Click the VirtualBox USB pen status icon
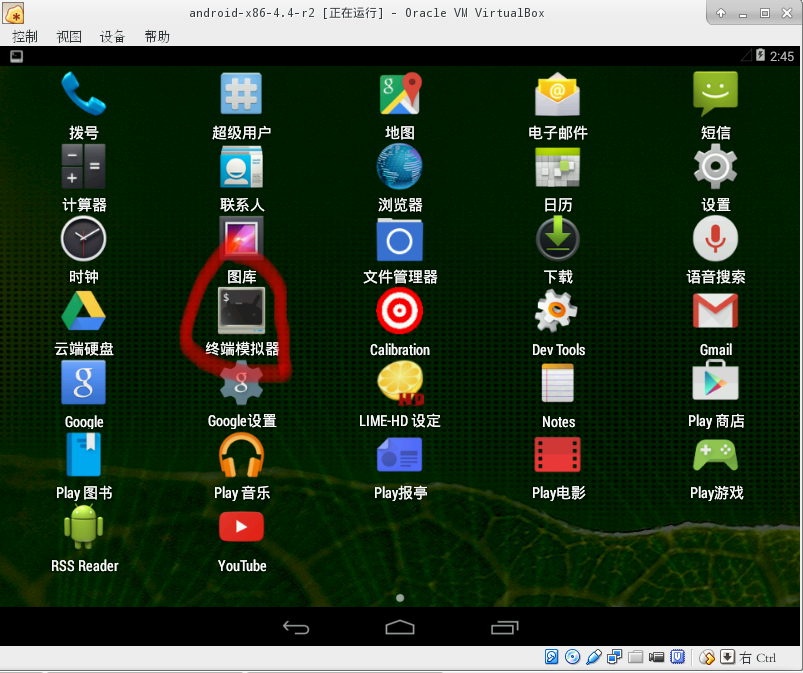The width and height of the screenshot is (803, 673). click(x=594, y=657)
